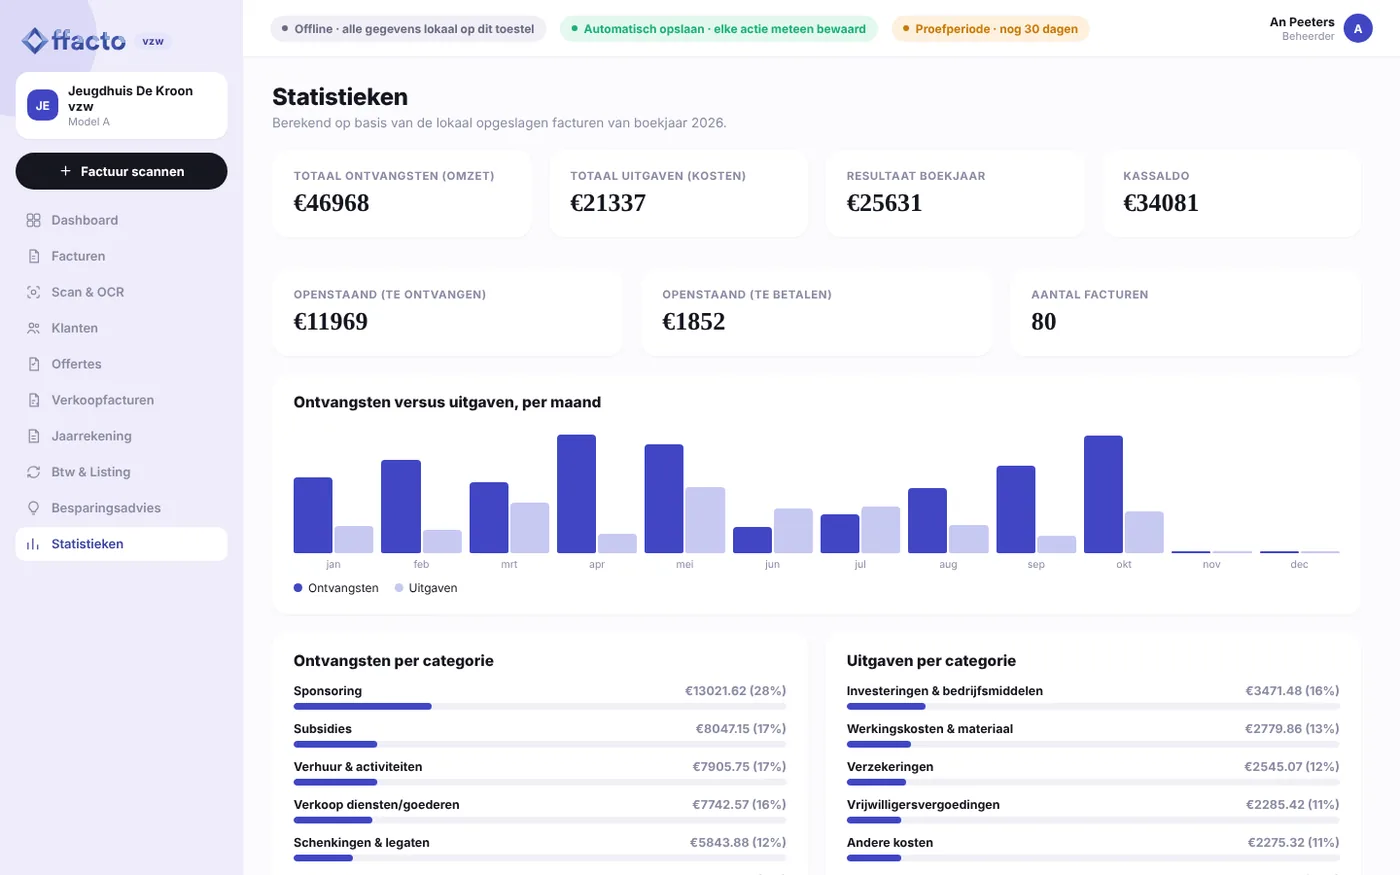Select Verkoopfacturen menu item

(121, 400)
